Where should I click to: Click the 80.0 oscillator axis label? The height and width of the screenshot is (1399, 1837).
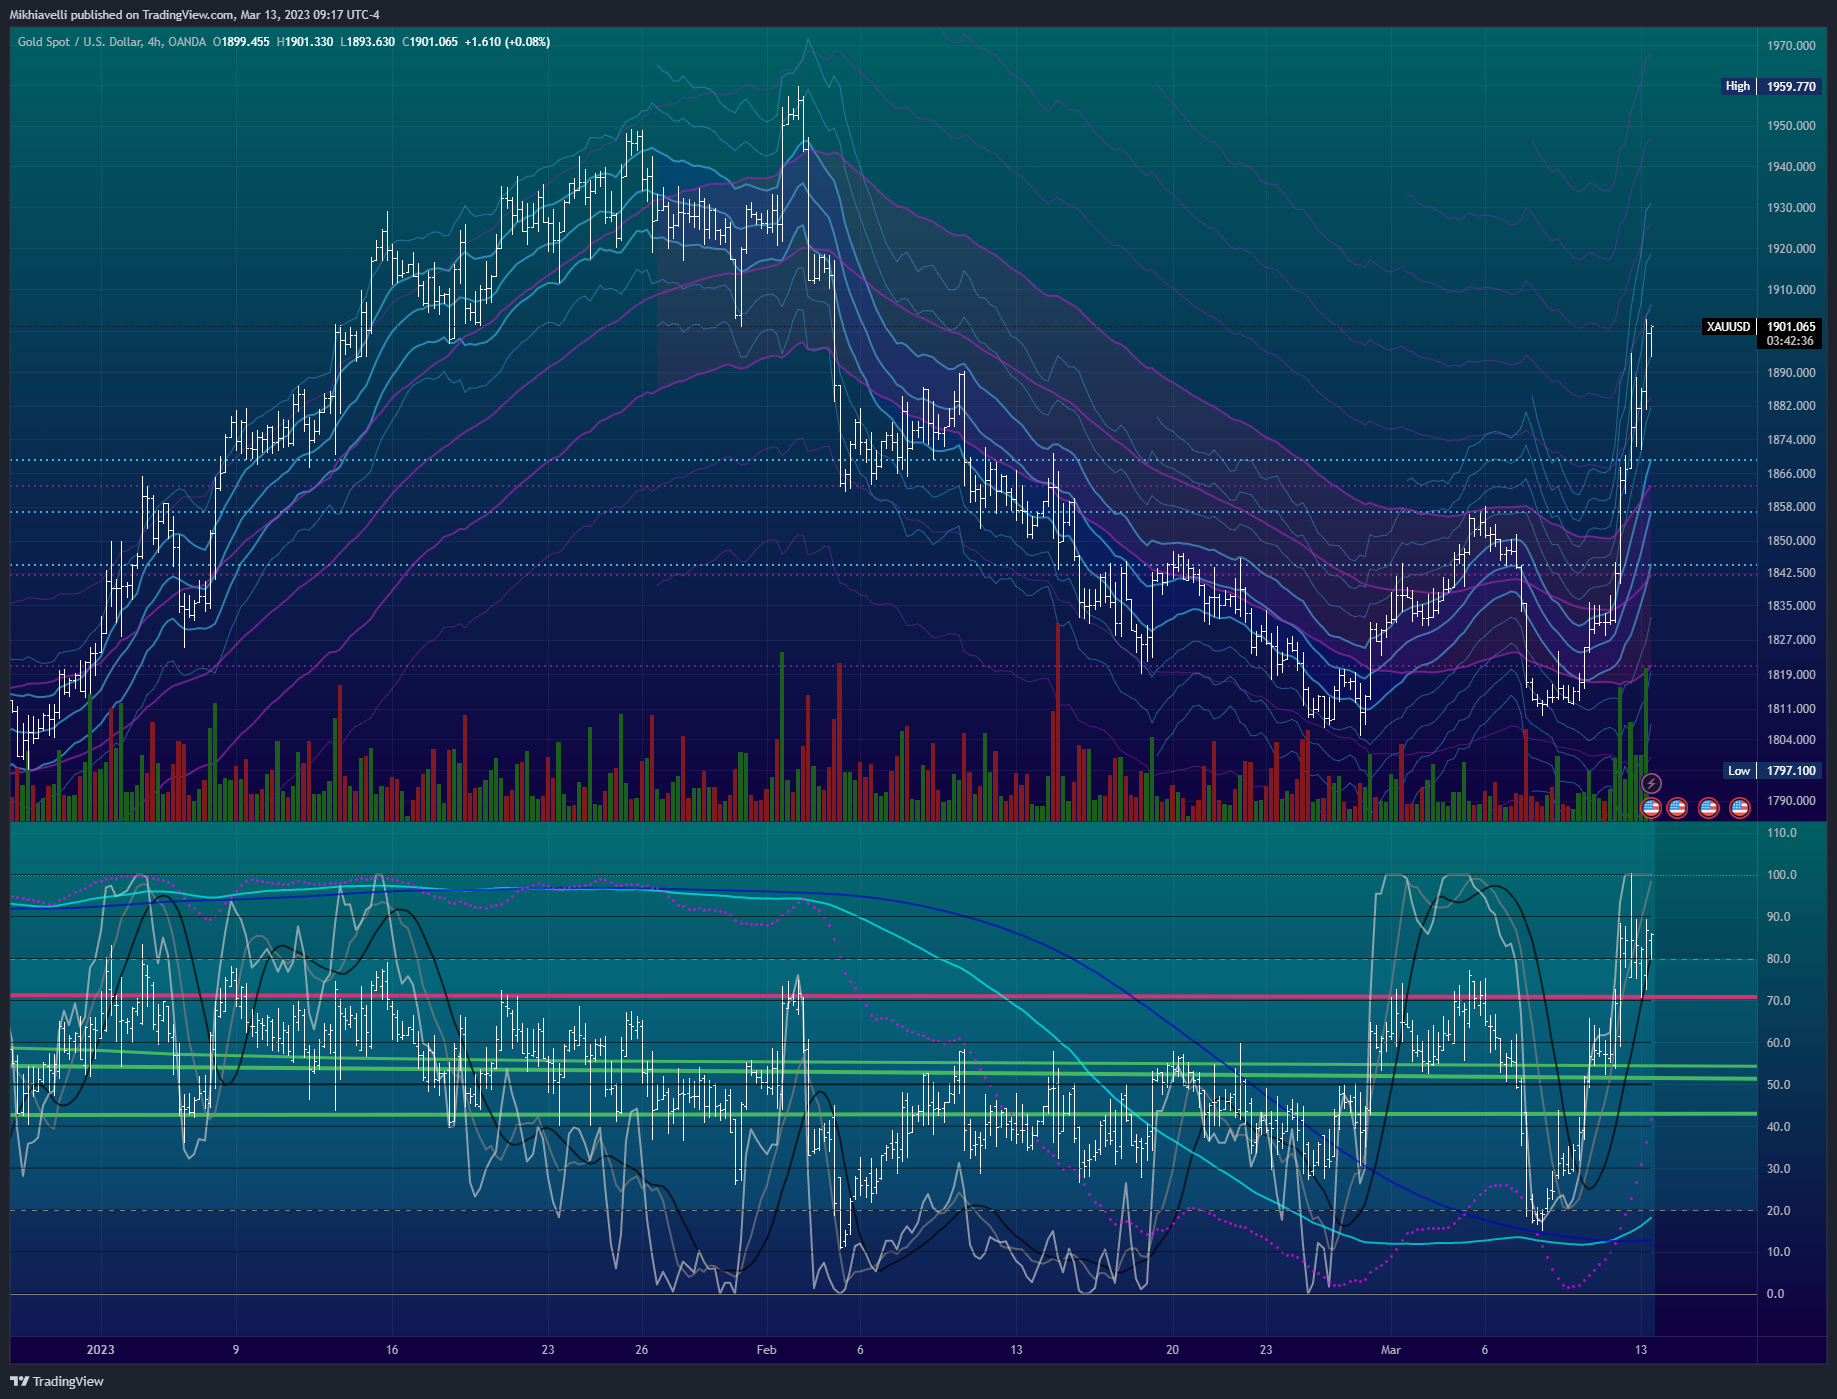[x=1778, y=959]
